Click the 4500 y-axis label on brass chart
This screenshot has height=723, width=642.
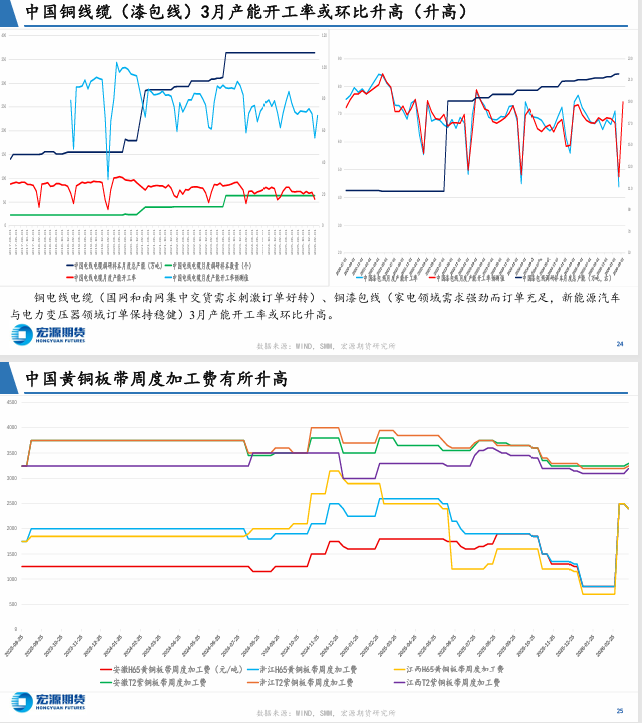(x=12, y=402)
